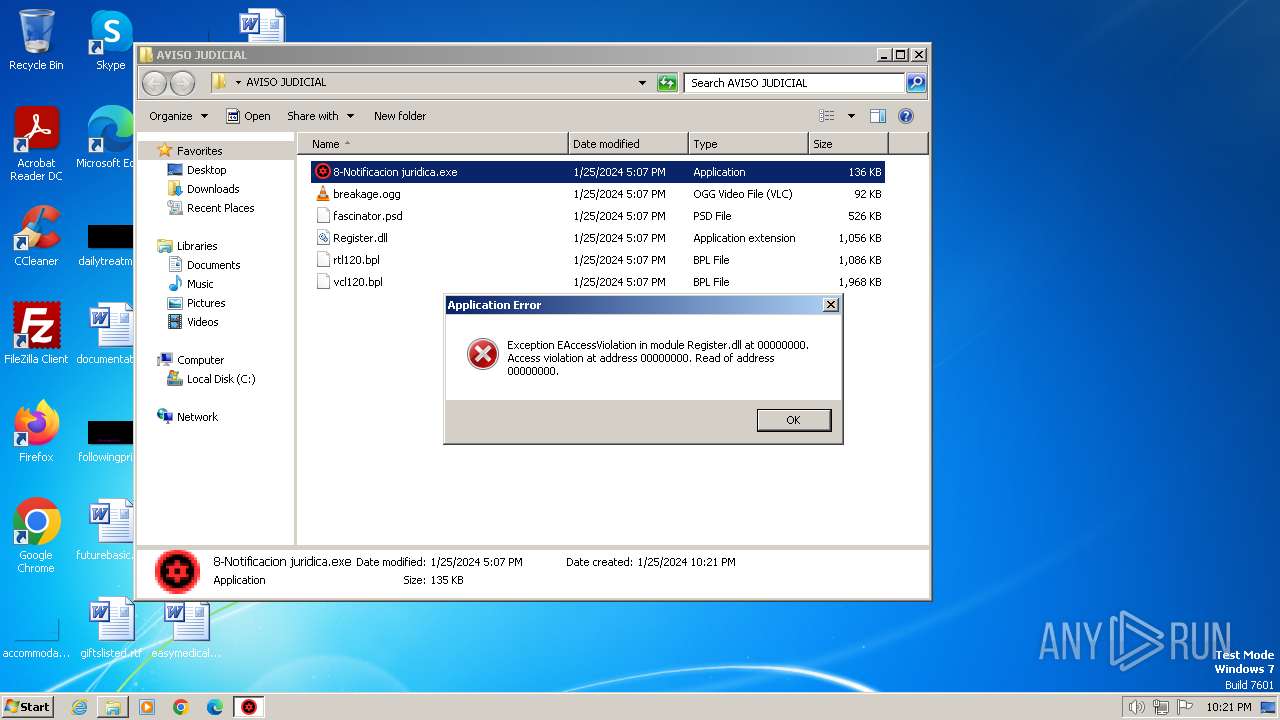
Task: Click the 10:21 PM clock
Action: [1228, 707]
